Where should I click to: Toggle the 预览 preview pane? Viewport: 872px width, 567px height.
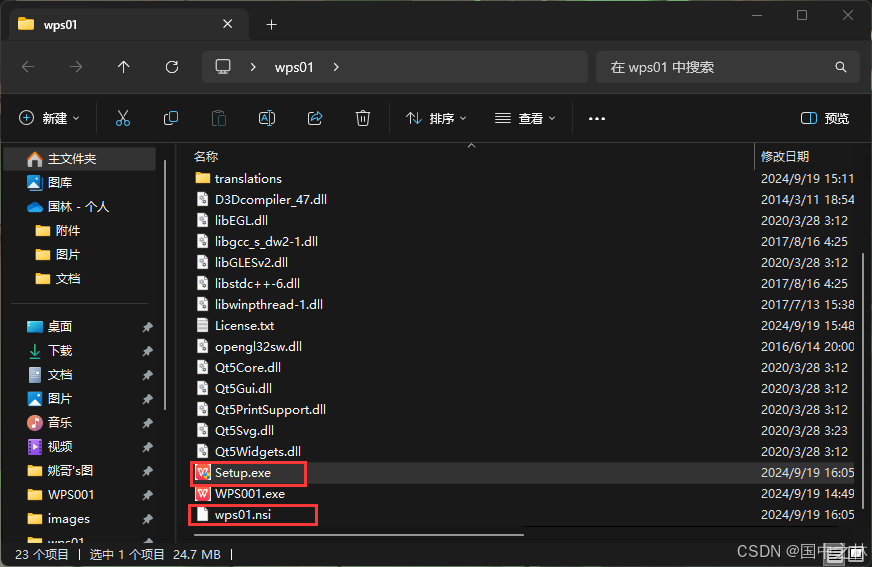coord(825,118)
